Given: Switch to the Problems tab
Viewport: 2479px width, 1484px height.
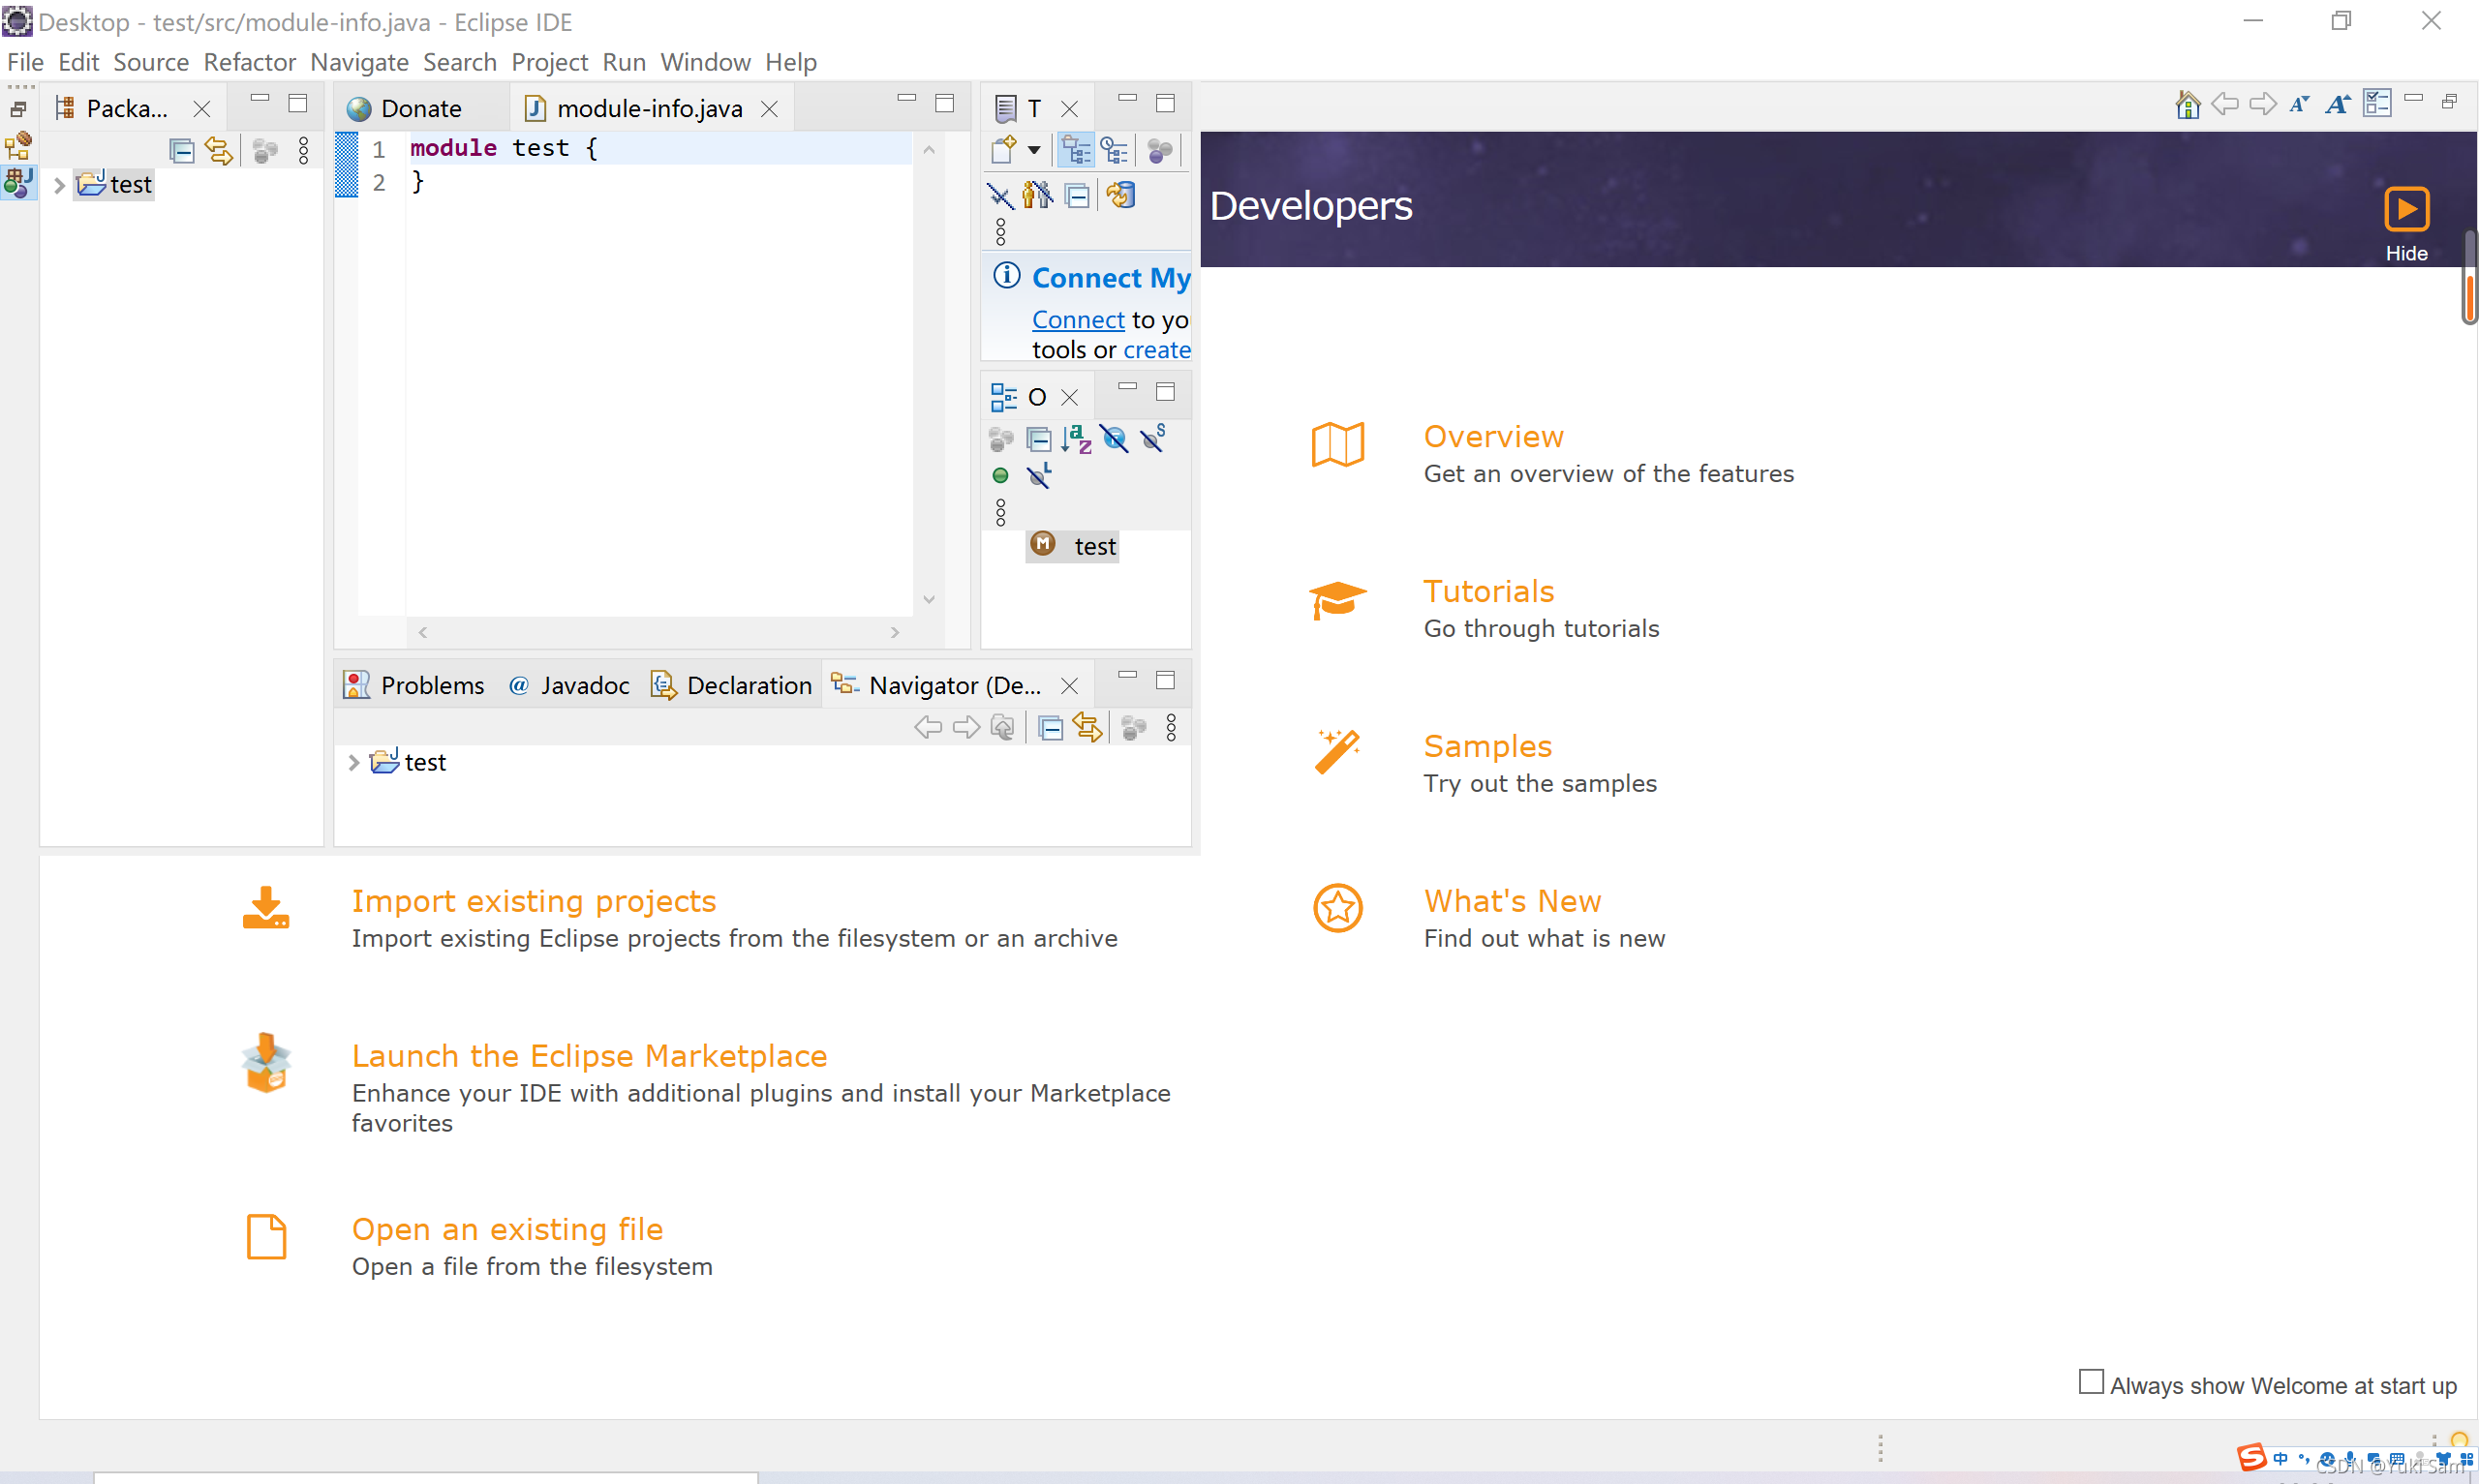Looking at the screenshot, I should tap(431, 685).
